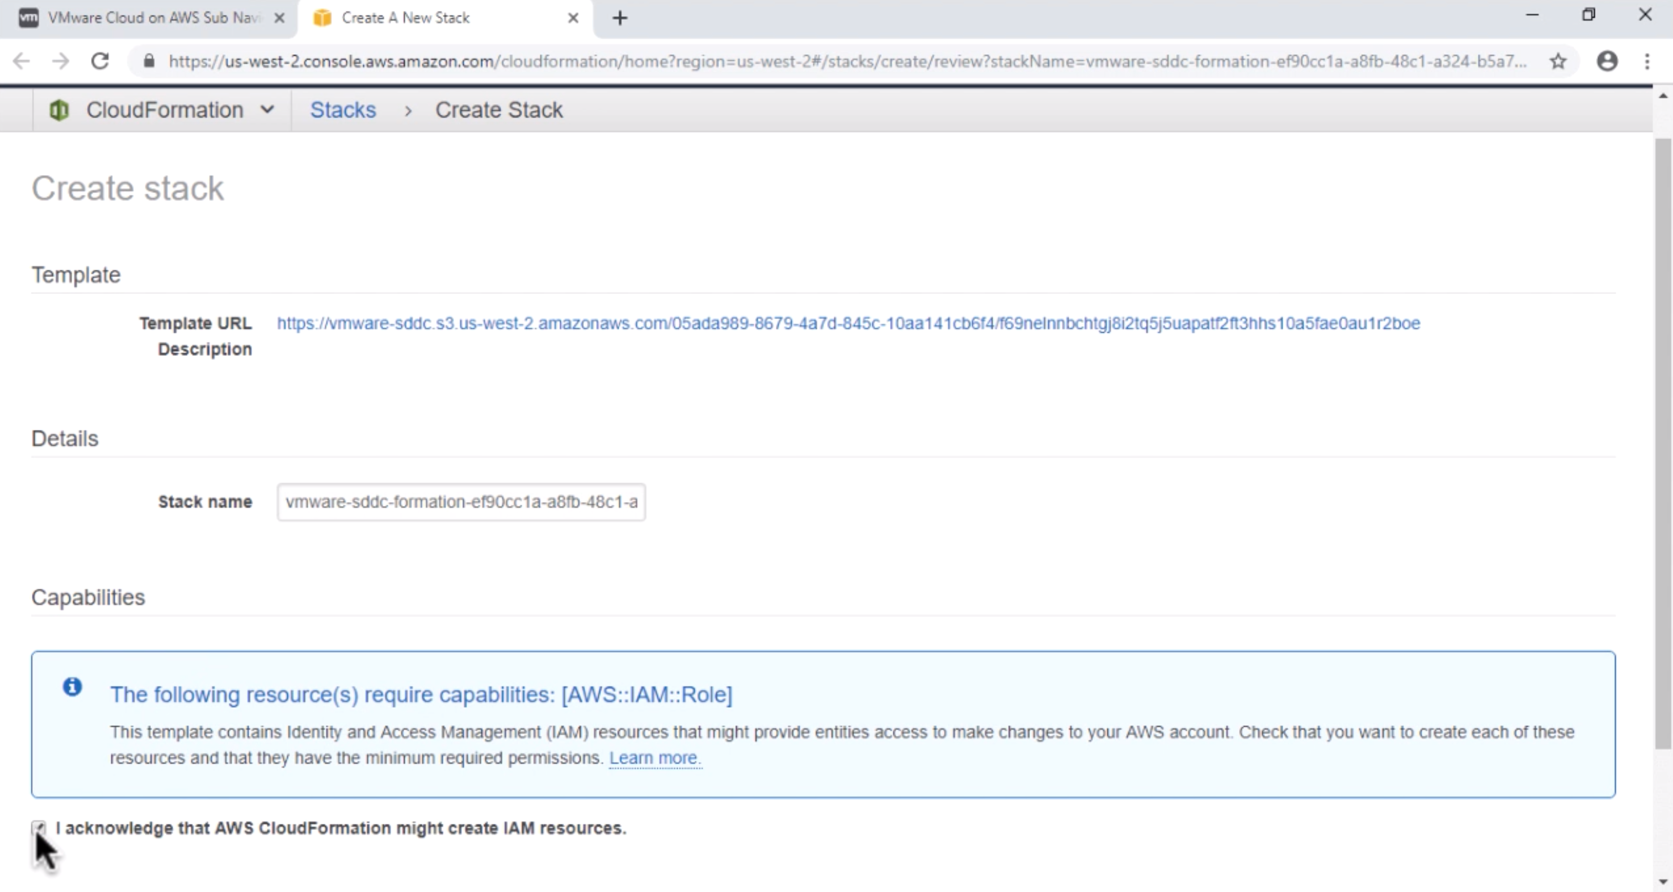Image resolution: width=1673 pixels, height=892 pixels.
Task: Open a new browser tab with plus
Action: click(620, 18)
